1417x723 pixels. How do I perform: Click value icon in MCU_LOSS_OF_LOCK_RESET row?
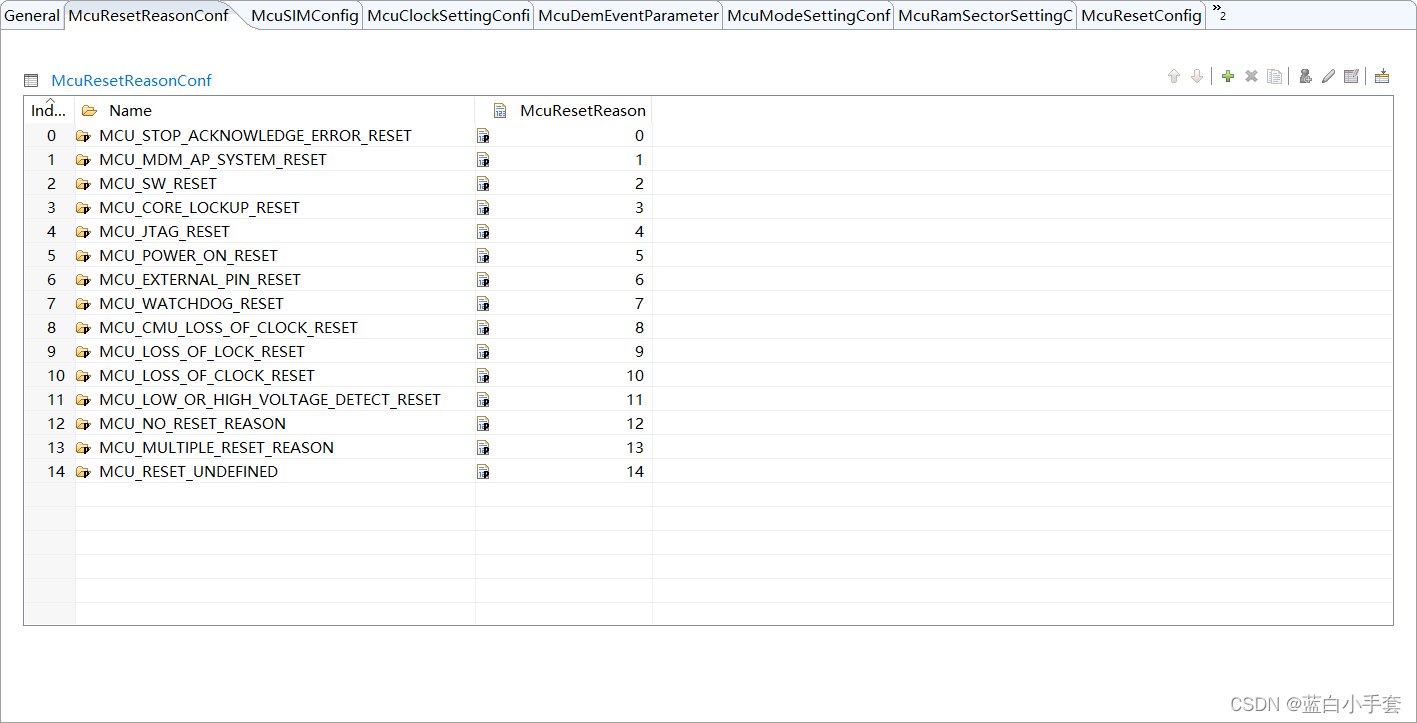click(x=484, y=352)
